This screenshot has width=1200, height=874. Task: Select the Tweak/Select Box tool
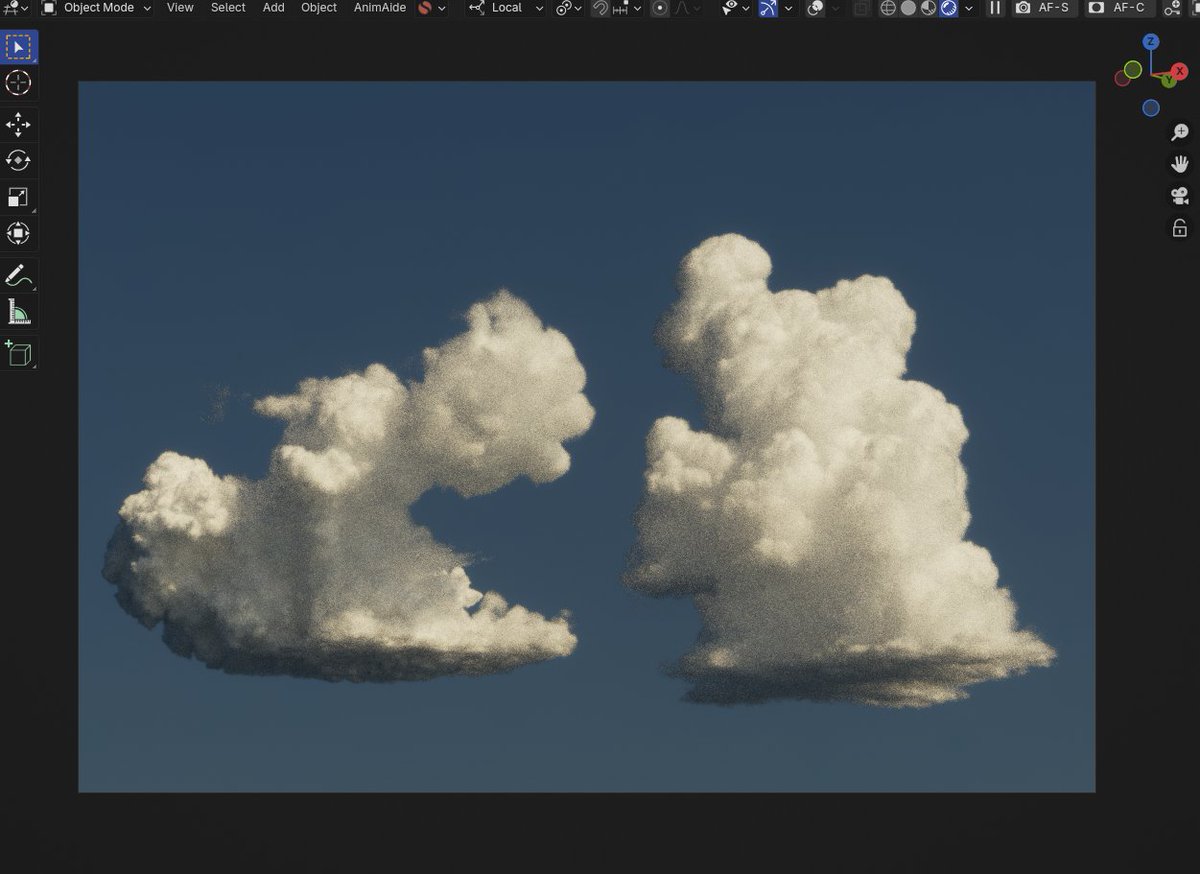point(18,46)
